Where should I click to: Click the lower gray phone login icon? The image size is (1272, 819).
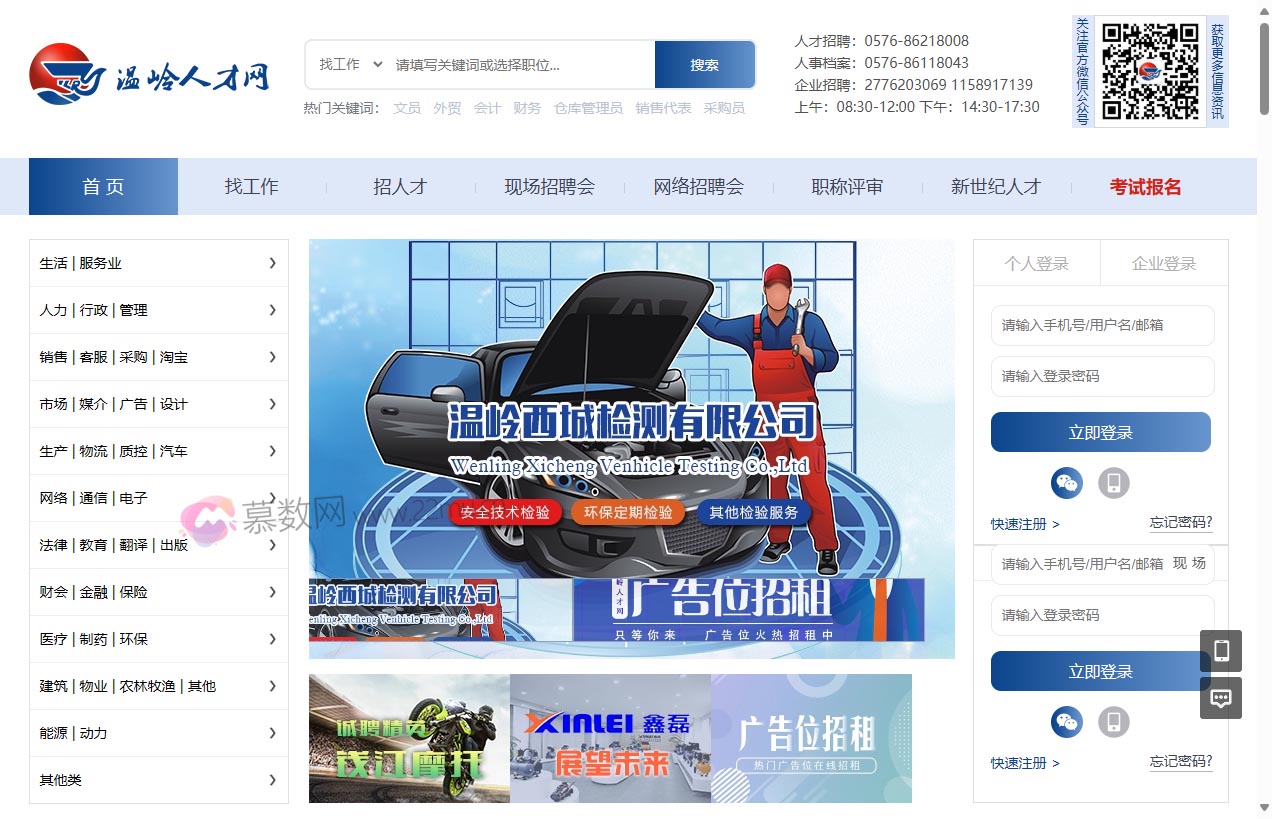(1113, 722)
